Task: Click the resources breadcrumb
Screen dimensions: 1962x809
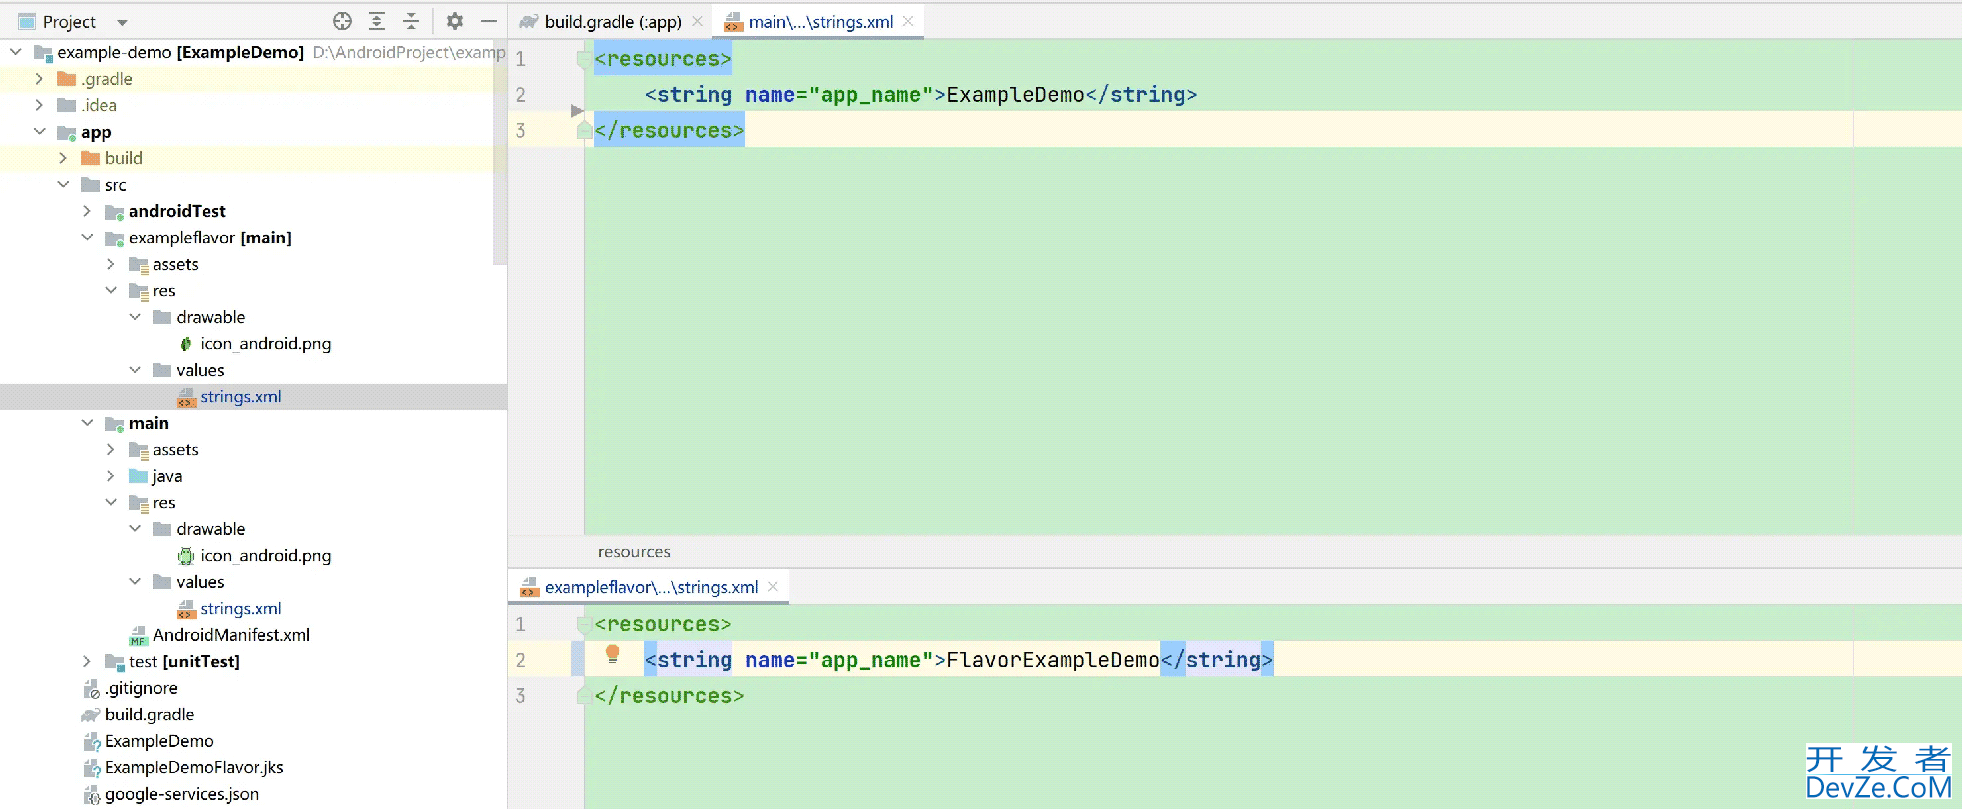Action: point(634,552)
